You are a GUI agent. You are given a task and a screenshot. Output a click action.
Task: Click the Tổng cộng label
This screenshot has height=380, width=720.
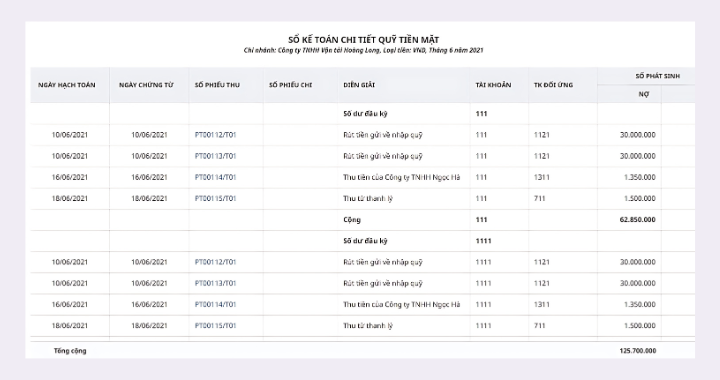[70, 351]
